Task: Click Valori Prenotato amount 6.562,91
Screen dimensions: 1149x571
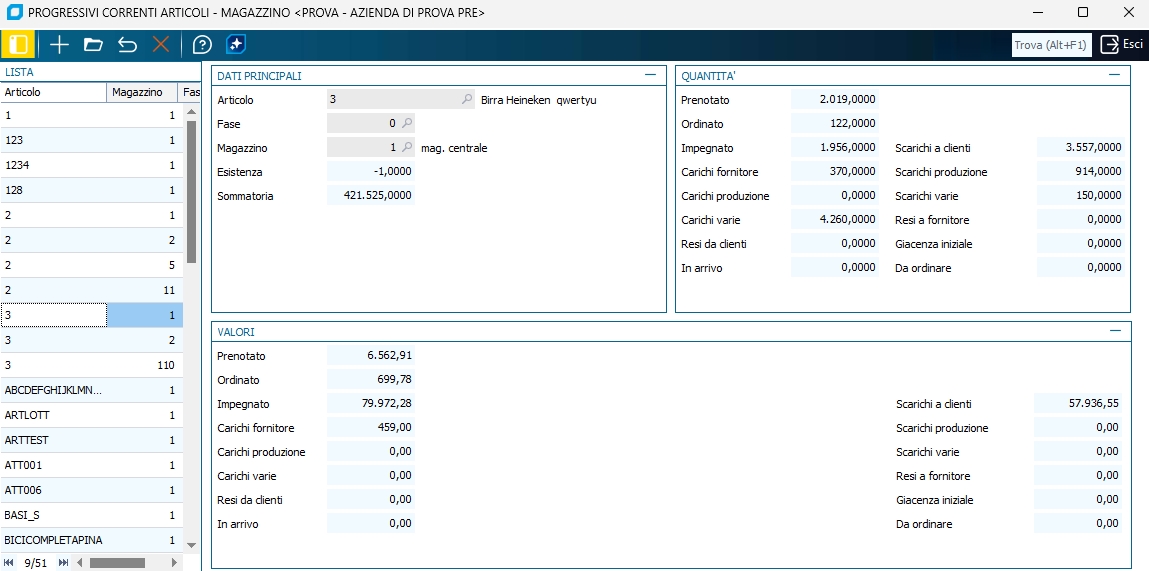Action: 371,356
